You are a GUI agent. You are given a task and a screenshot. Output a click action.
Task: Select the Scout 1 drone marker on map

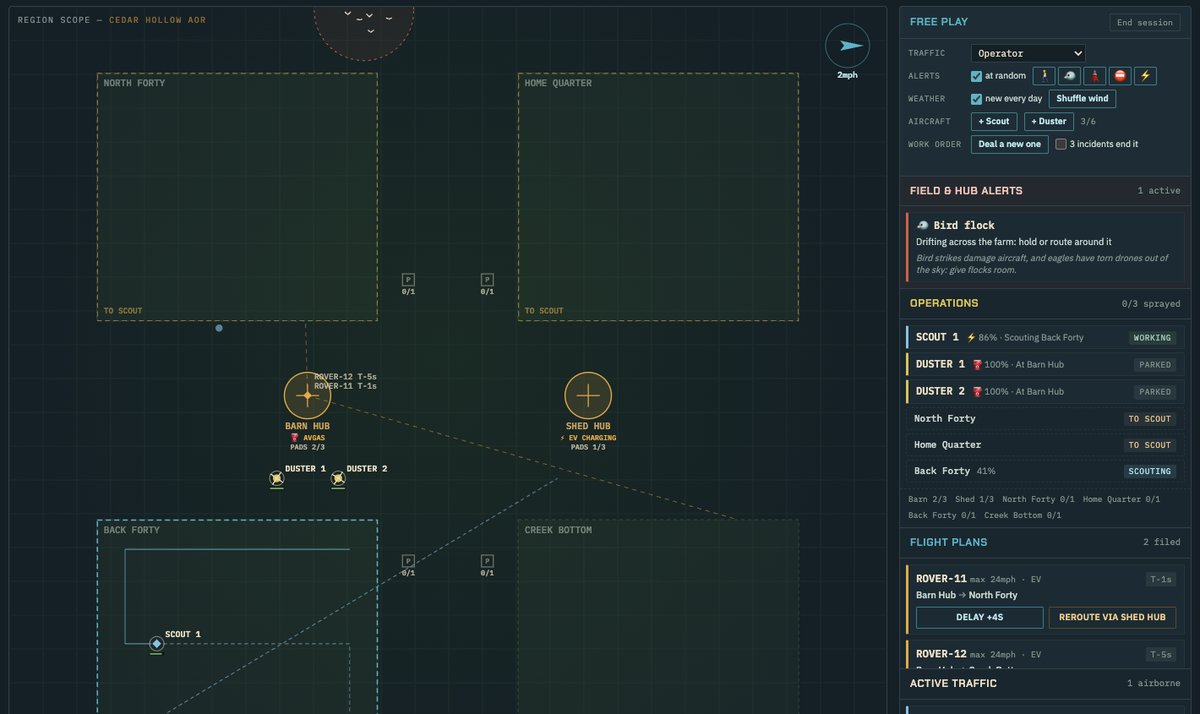[156, 644]
